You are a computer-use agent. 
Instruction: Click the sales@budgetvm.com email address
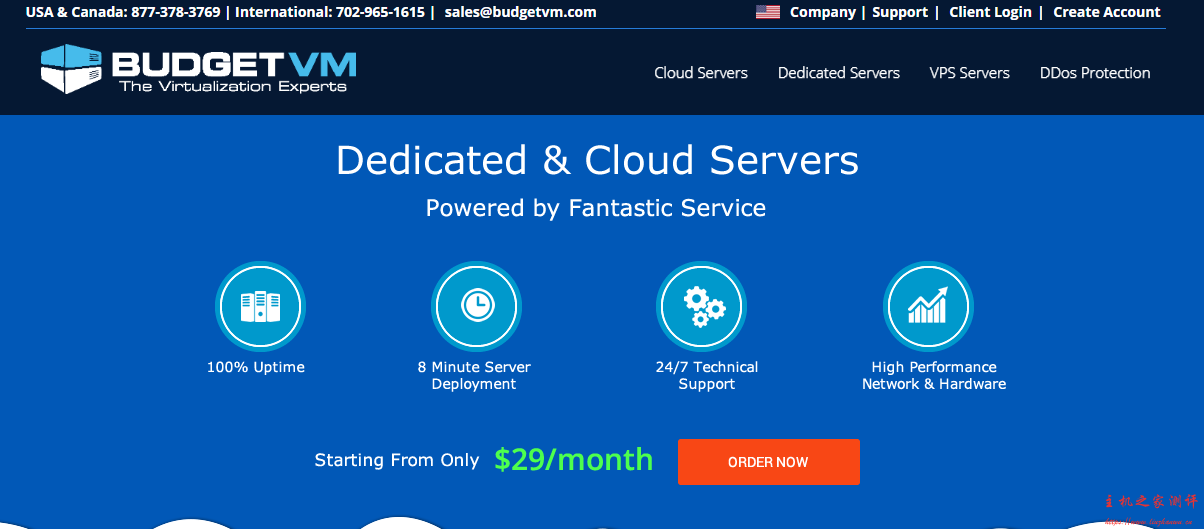[x=520, y=13]
